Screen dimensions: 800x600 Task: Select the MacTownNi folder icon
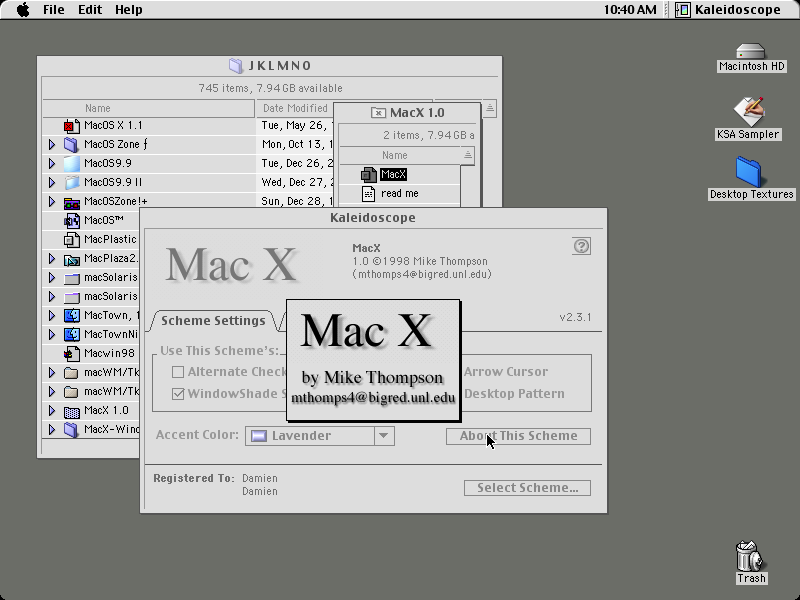click(x=71, y=335)
